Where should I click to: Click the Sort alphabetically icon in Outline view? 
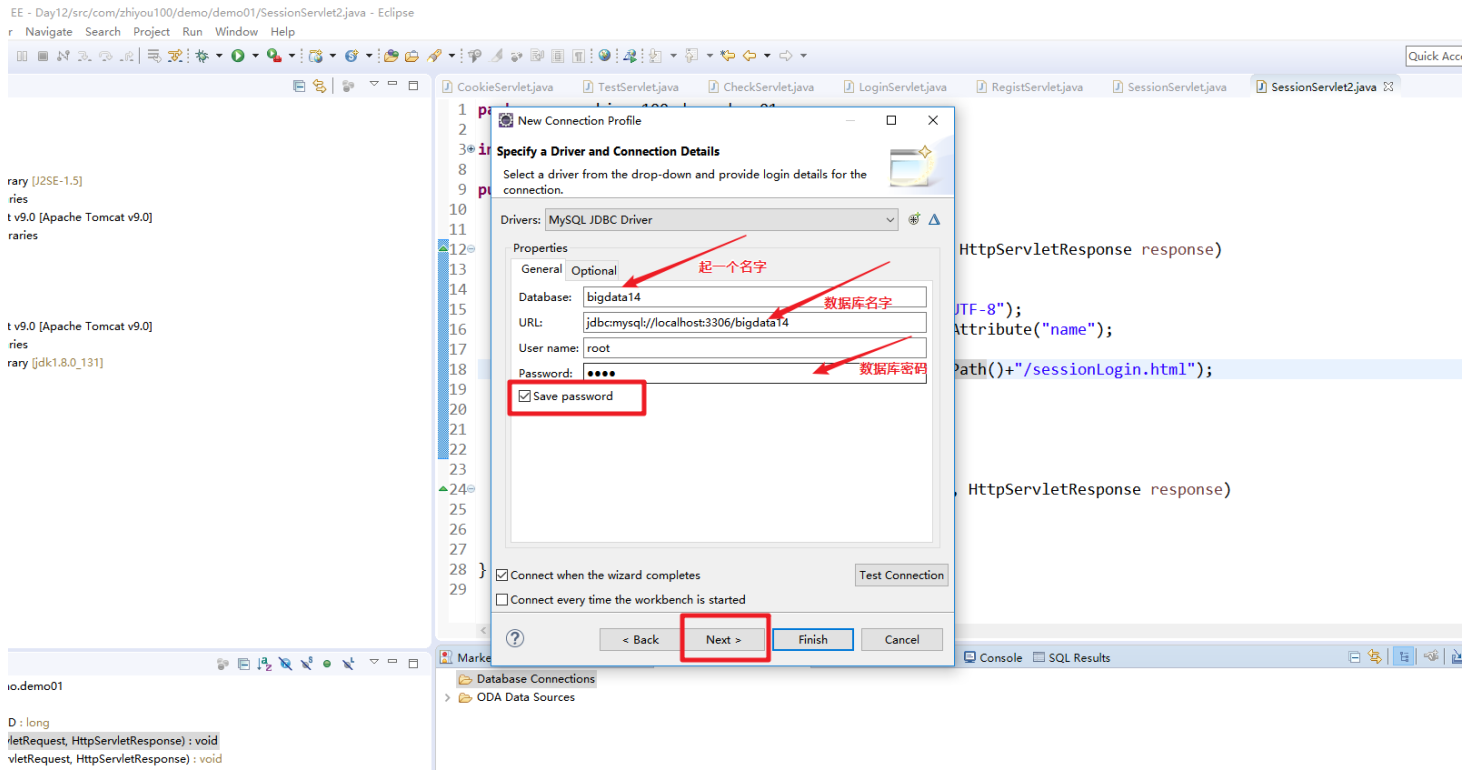[265, 663]
